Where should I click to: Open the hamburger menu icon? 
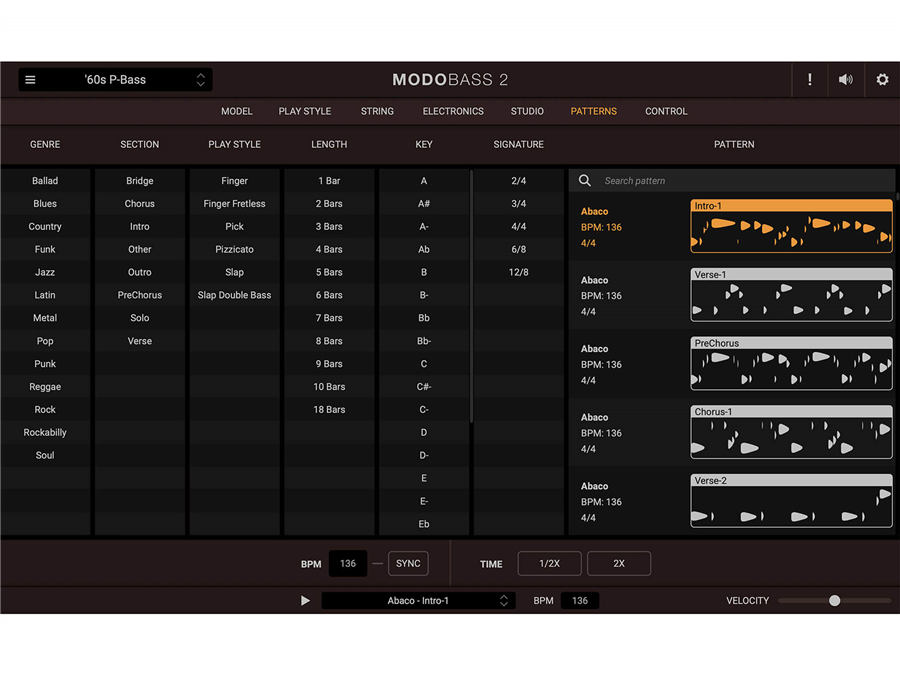pyautogui.click(x=30, y=80)
